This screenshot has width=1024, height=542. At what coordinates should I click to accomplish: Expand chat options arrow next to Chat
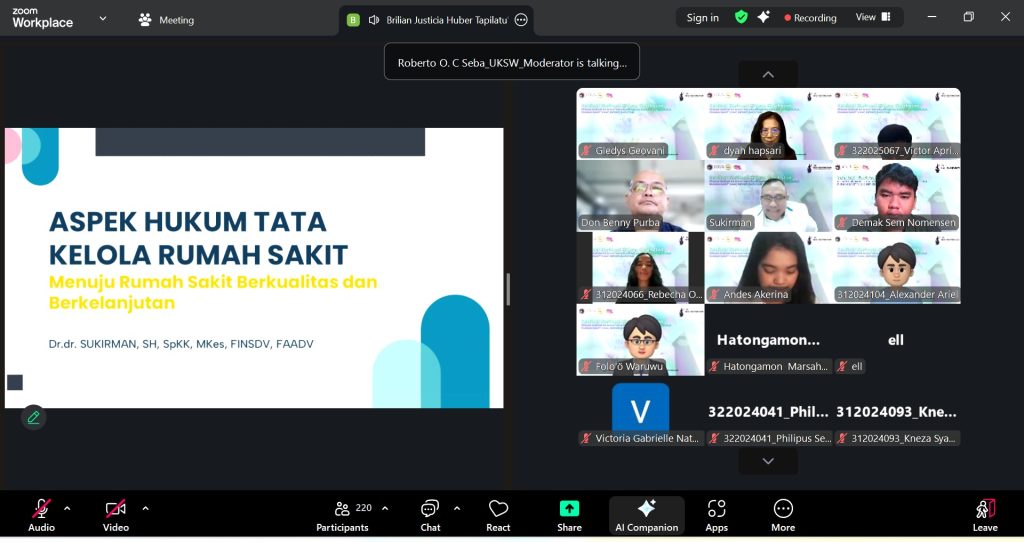(456, 508)
